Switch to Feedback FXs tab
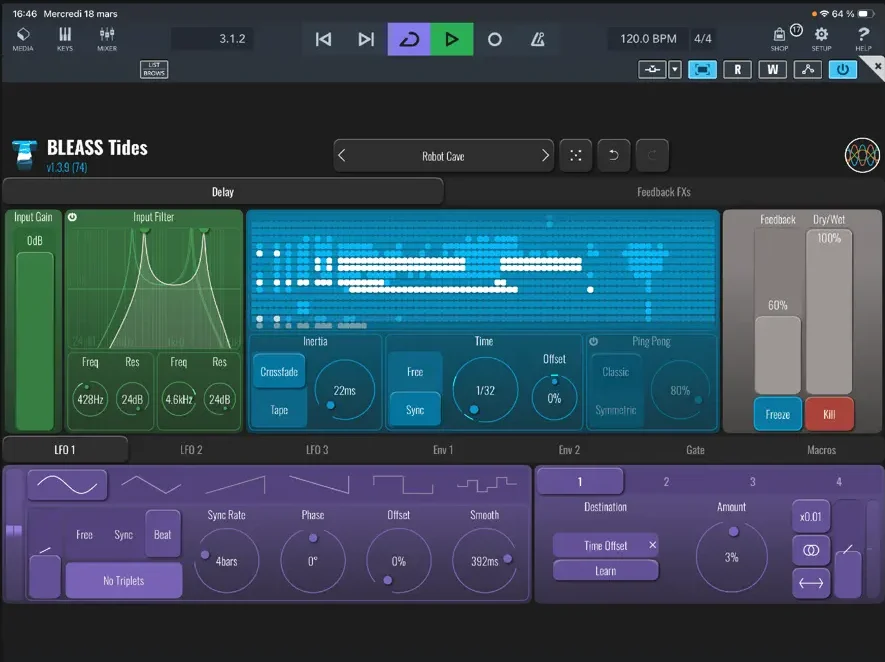 [664, 192]
